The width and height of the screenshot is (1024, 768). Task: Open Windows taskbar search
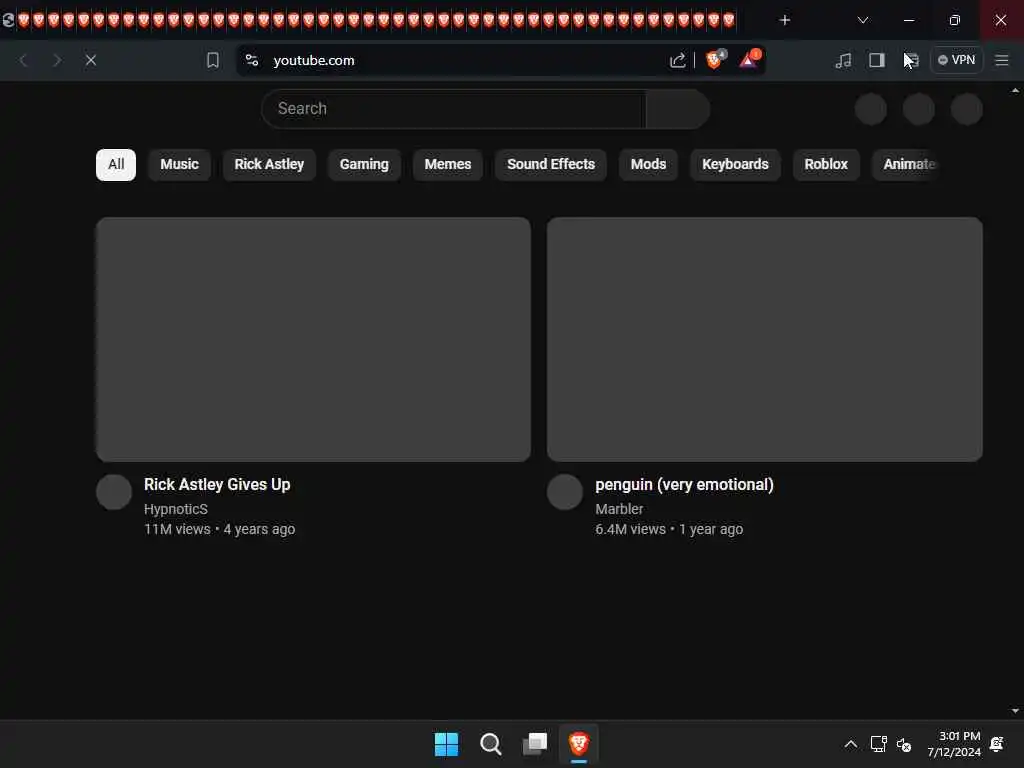[490, 744]
